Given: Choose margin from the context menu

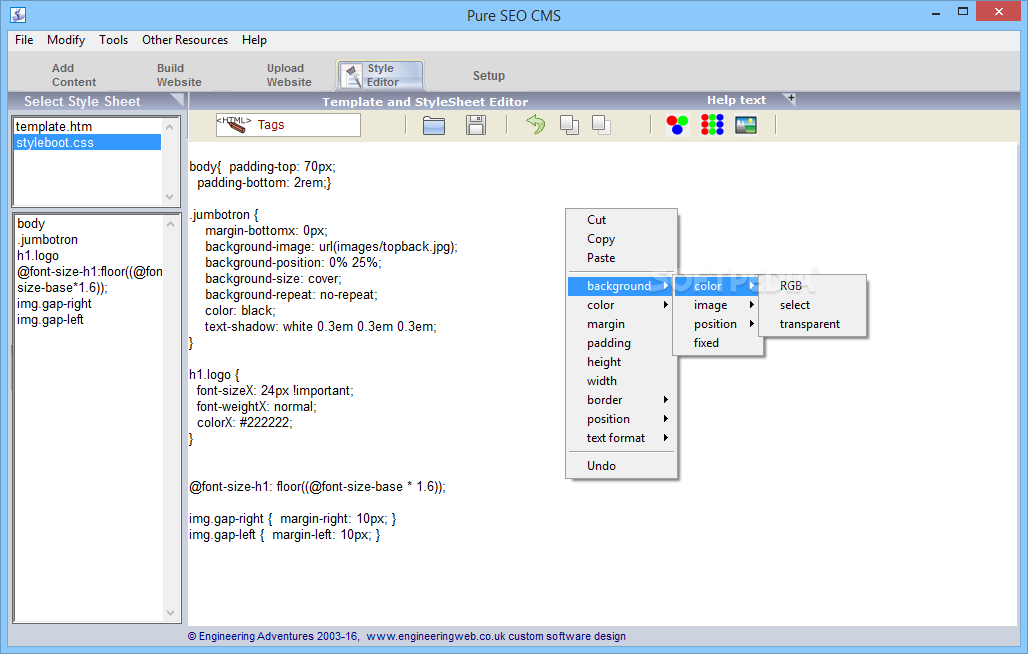Looking at the screenshot, I should coord(622,324).
